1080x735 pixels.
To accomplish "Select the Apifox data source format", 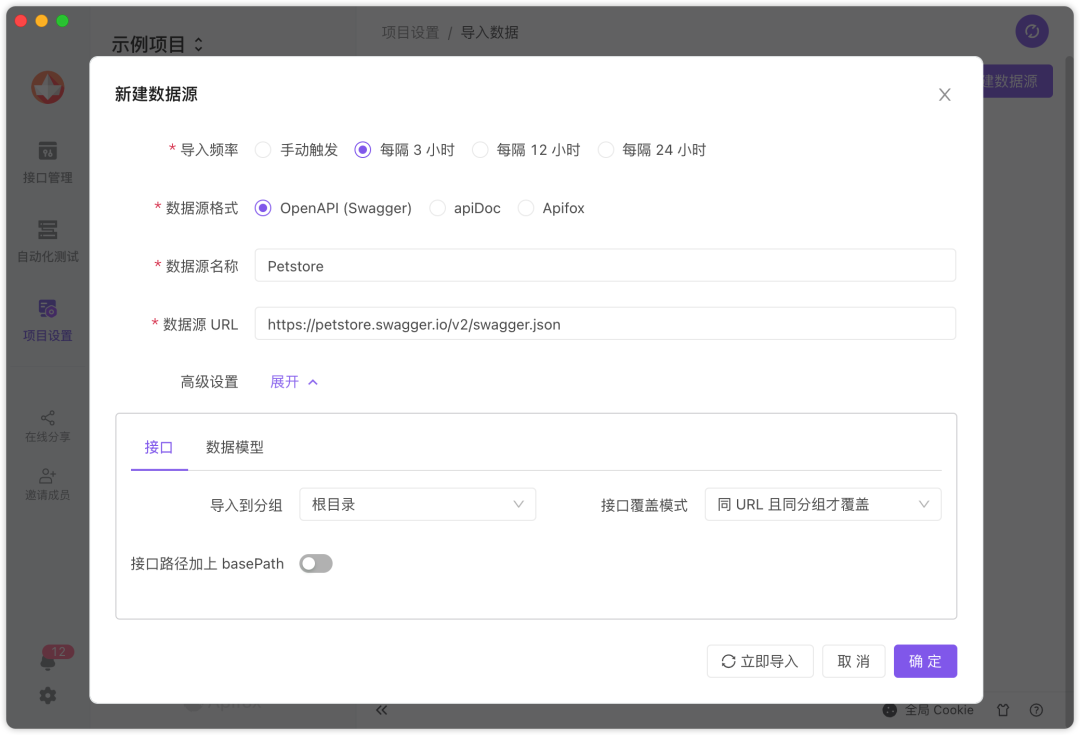I will [526, 208].
